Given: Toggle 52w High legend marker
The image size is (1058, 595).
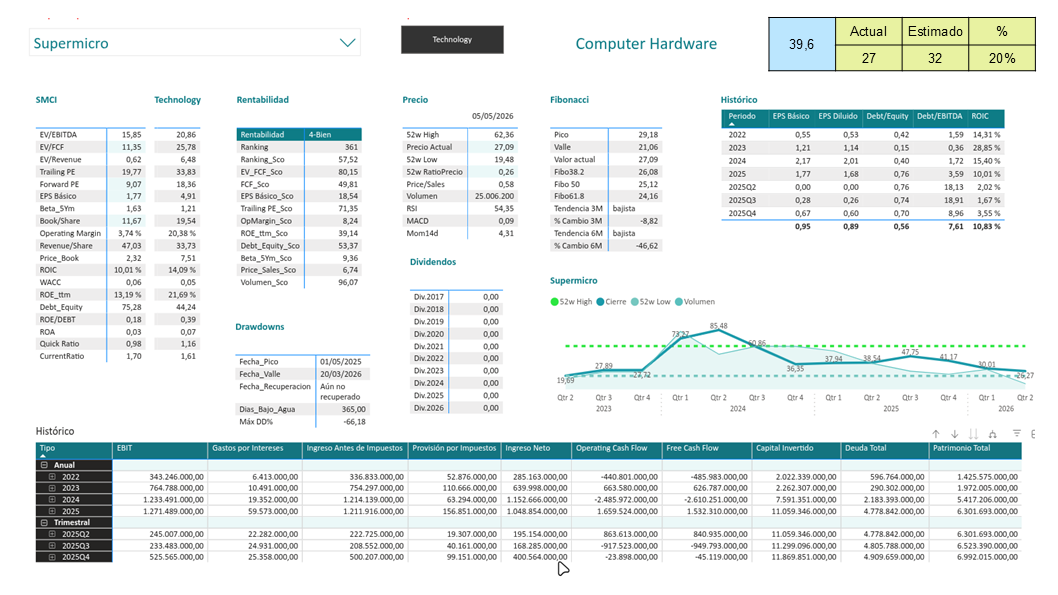Looking at the screenshot, I should (555, 302).
